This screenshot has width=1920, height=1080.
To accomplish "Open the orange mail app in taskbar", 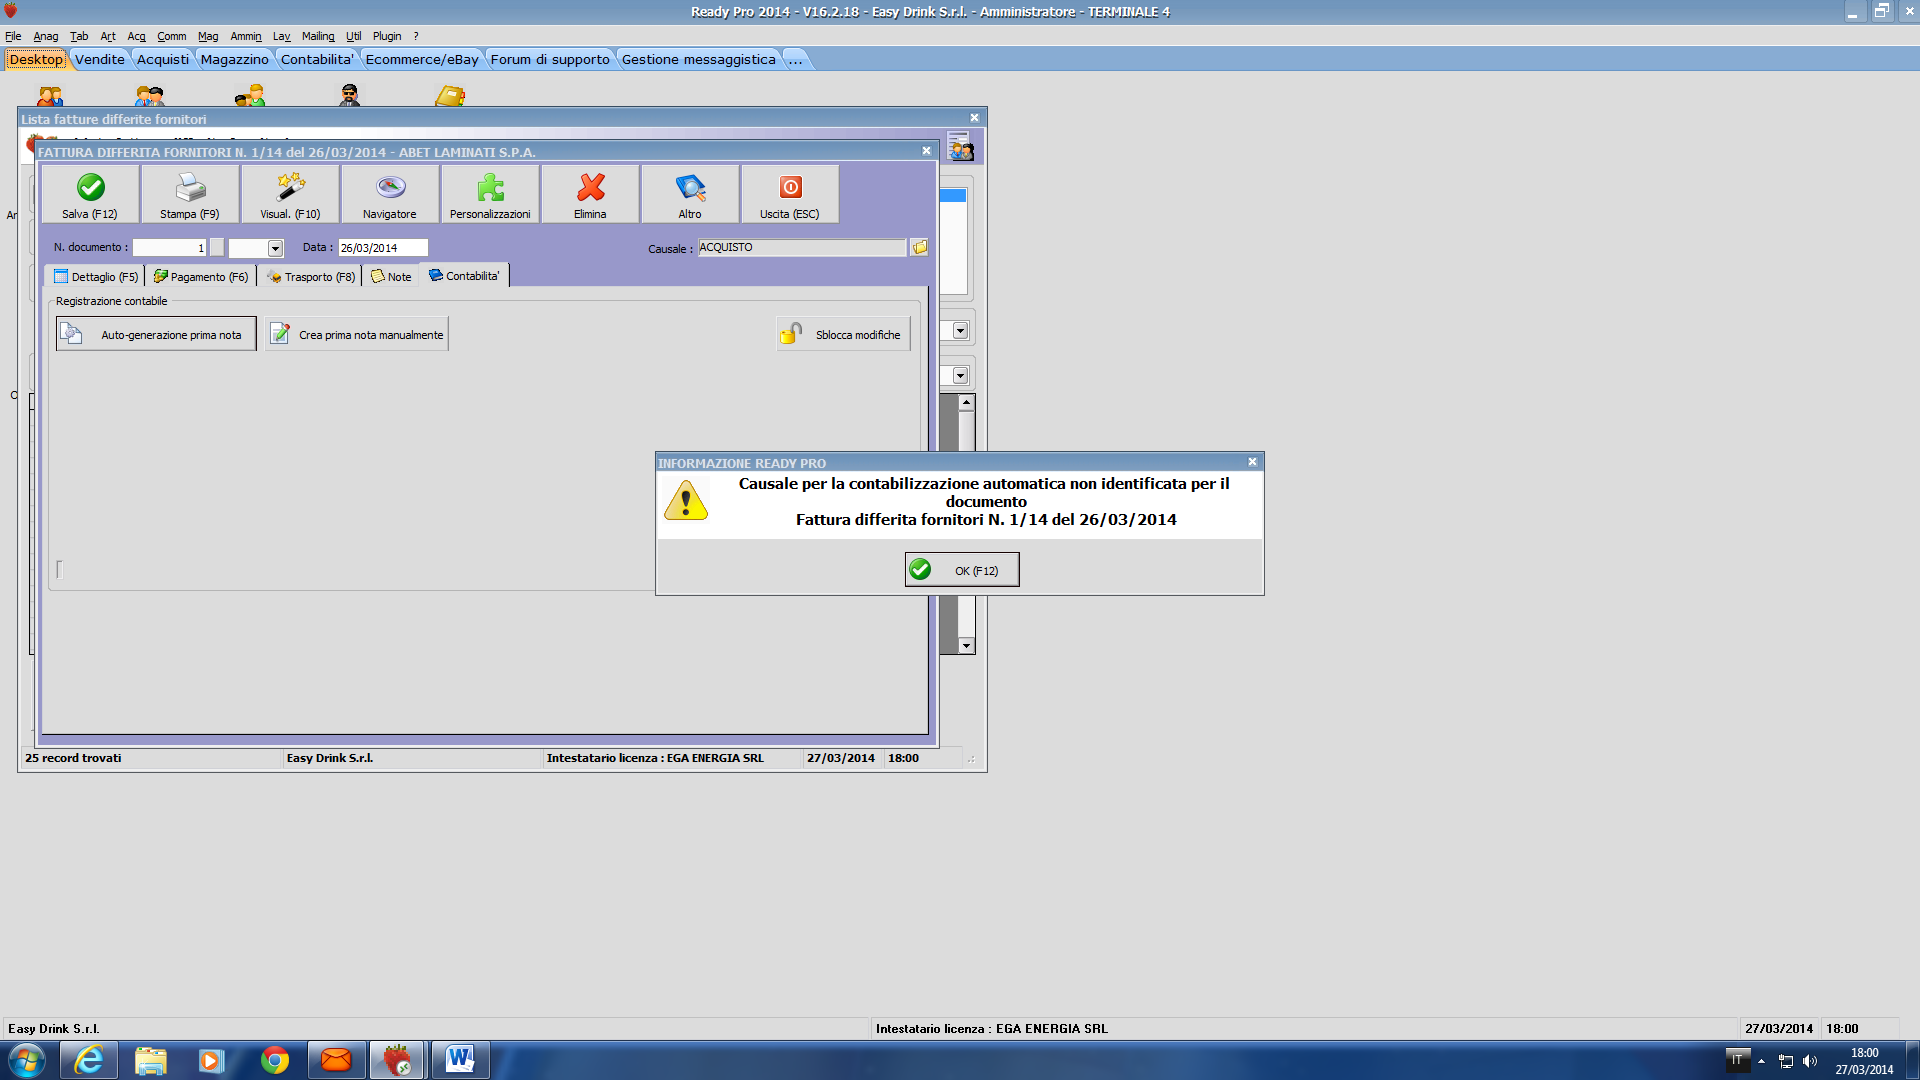I will (x=336, y=1060).
